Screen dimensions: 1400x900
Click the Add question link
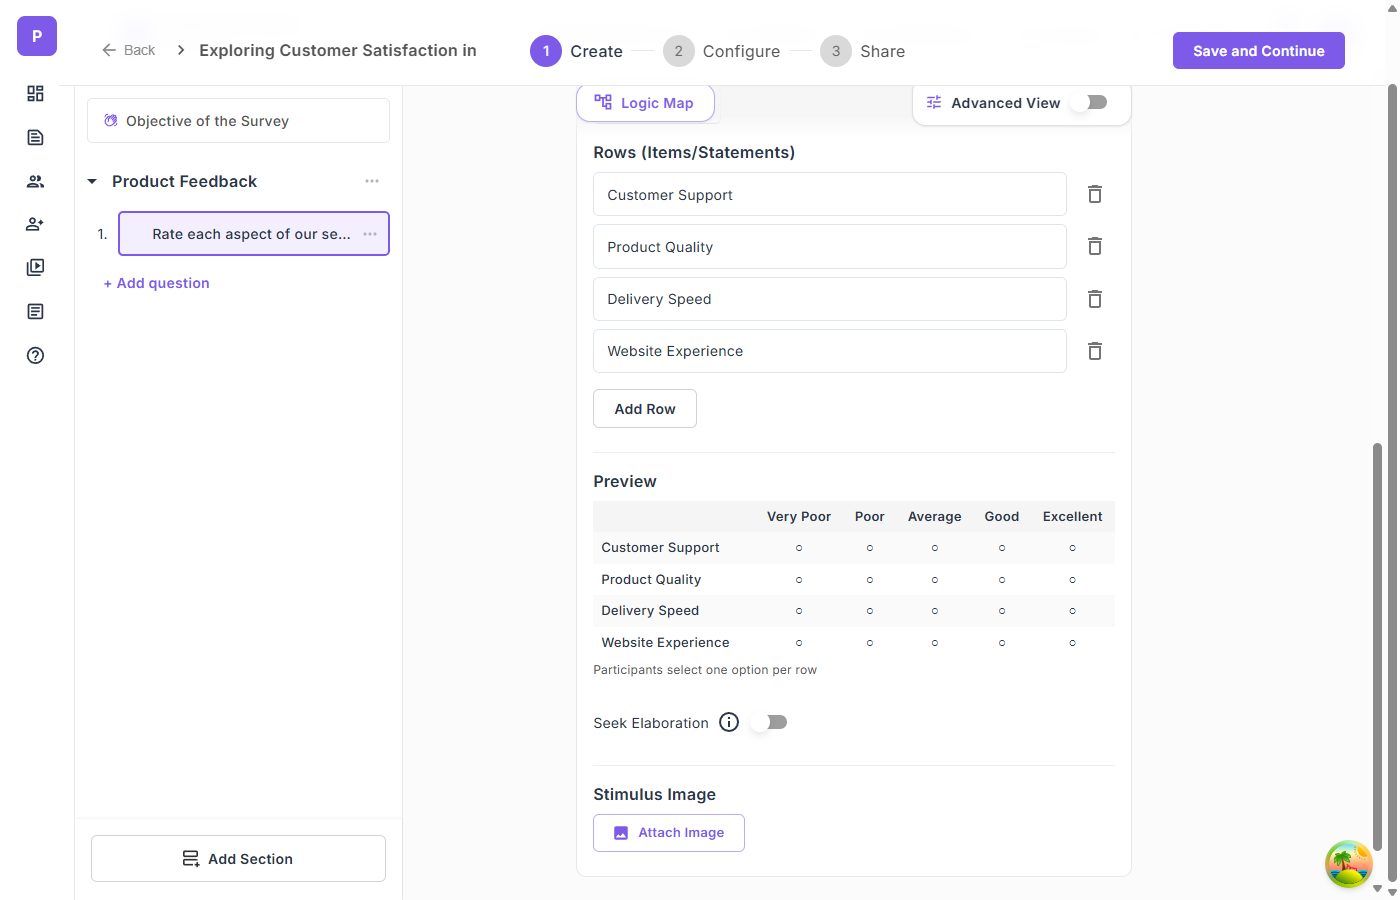pos(157,283)
